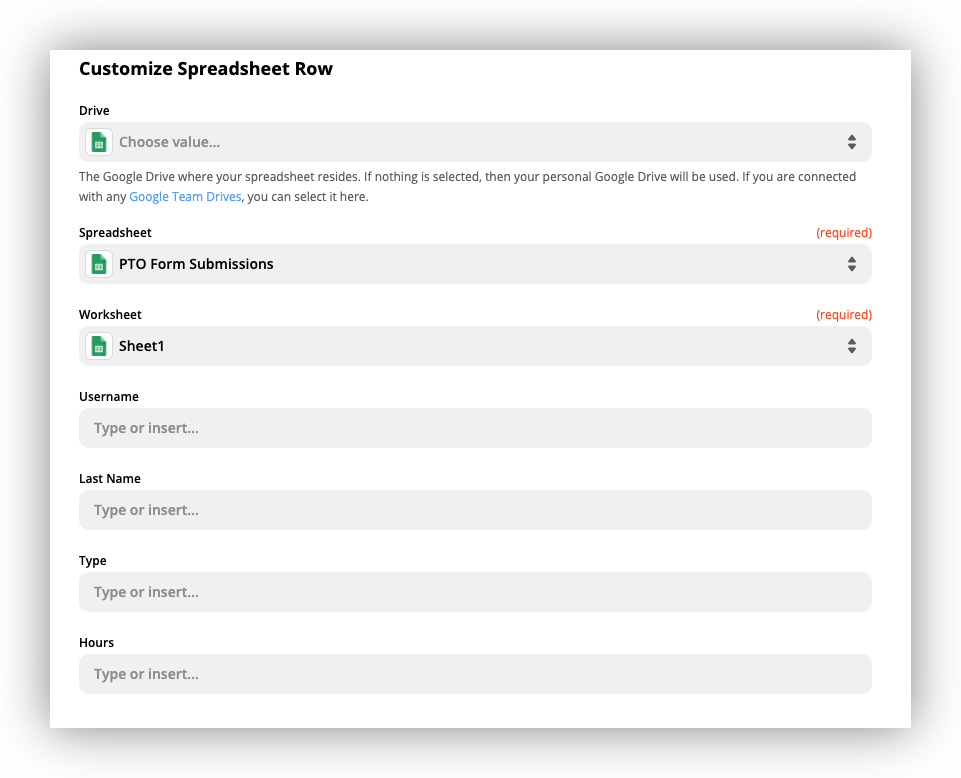The width and height of the screenshot is (961, 778).
Task: Expand the Worksheet dropdown arrows
Action: (851, 346)
